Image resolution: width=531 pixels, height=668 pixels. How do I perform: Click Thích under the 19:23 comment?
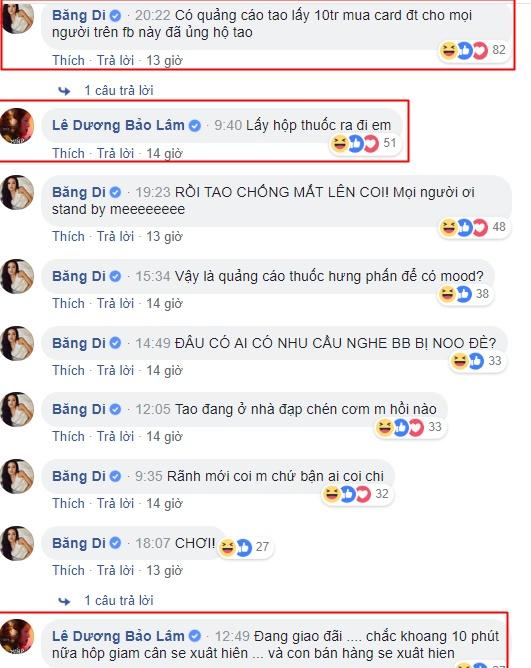pos(68,236)
